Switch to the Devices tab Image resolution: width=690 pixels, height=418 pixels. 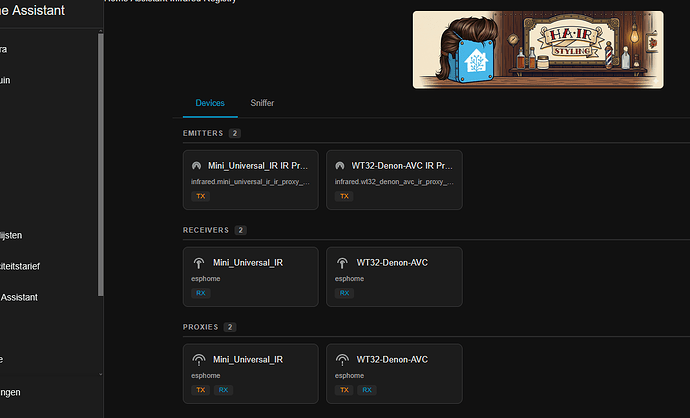[210, 103]
